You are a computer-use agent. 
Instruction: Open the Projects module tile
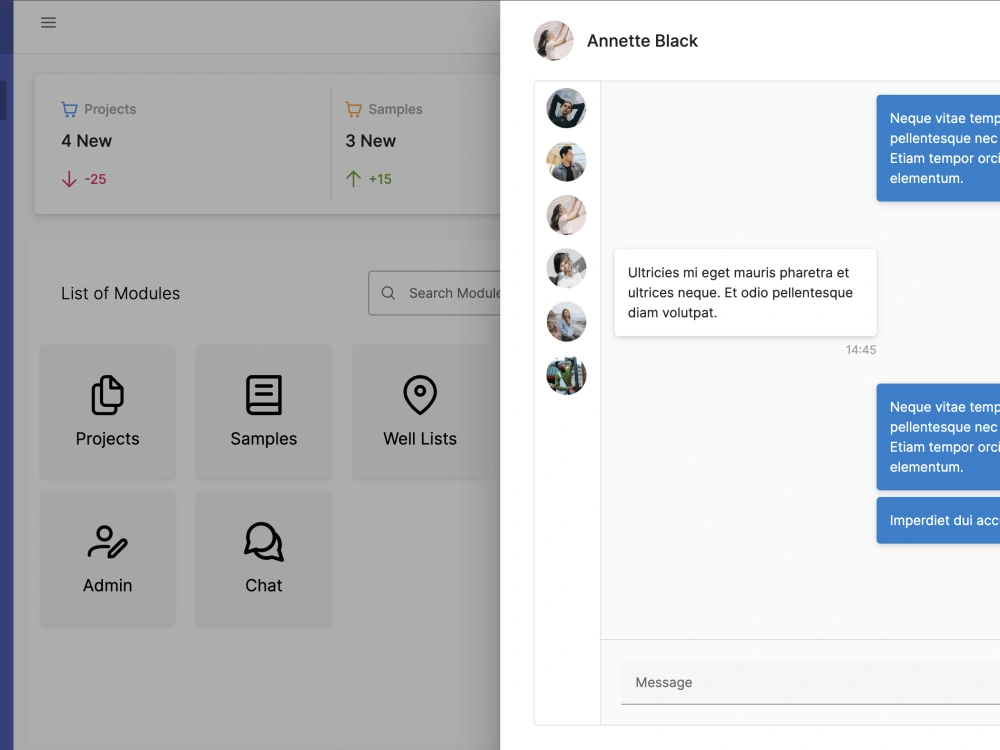click(108, 412)
